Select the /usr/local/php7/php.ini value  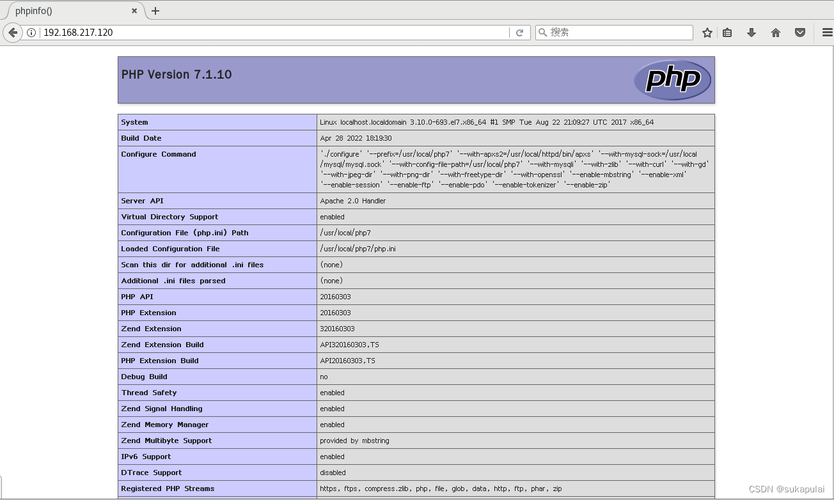(x=357, y=249)
